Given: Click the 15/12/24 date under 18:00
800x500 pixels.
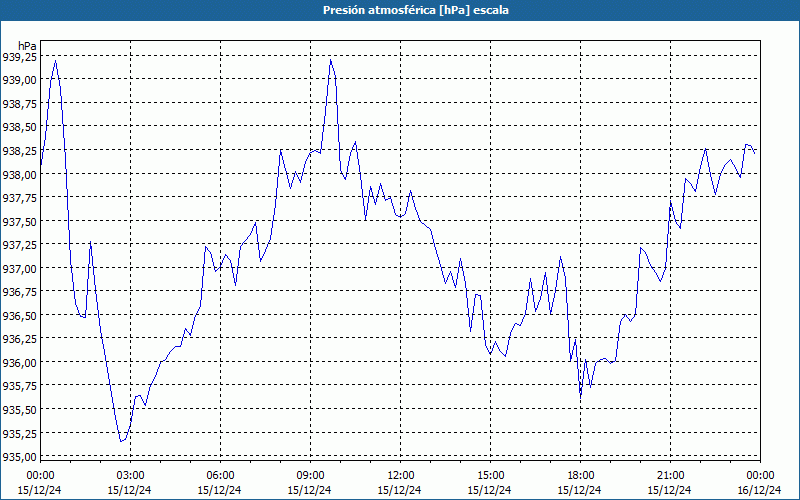Looking at the screenshot, I should (x=580, y=490).
